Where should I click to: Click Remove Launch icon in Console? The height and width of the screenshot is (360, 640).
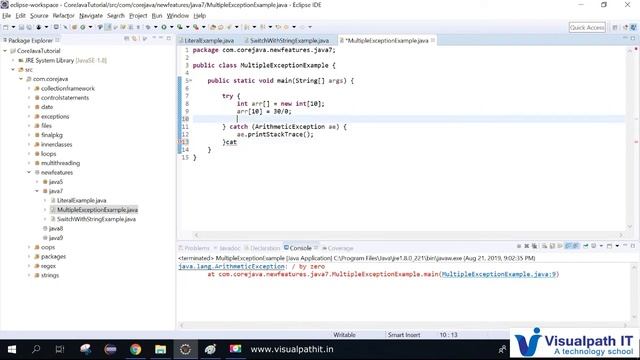point(527,246)
